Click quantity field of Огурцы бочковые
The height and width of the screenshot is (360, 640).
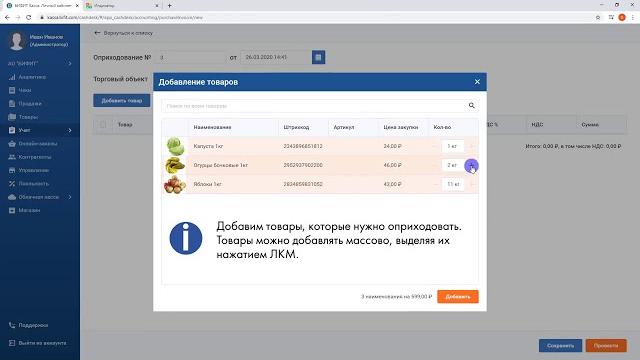[x=452, y=165]
